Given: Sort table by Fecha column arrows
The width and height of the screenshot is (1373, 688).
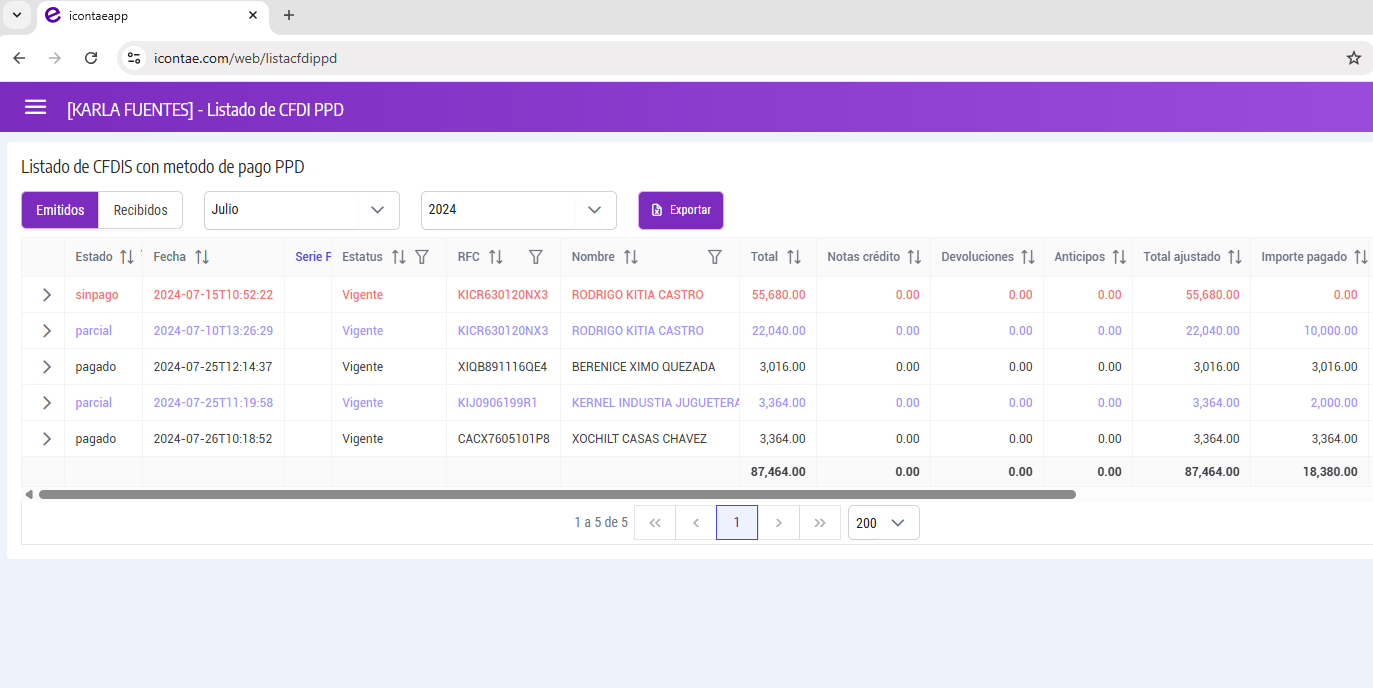Looking at the screenshot, I should click(202, 257).
